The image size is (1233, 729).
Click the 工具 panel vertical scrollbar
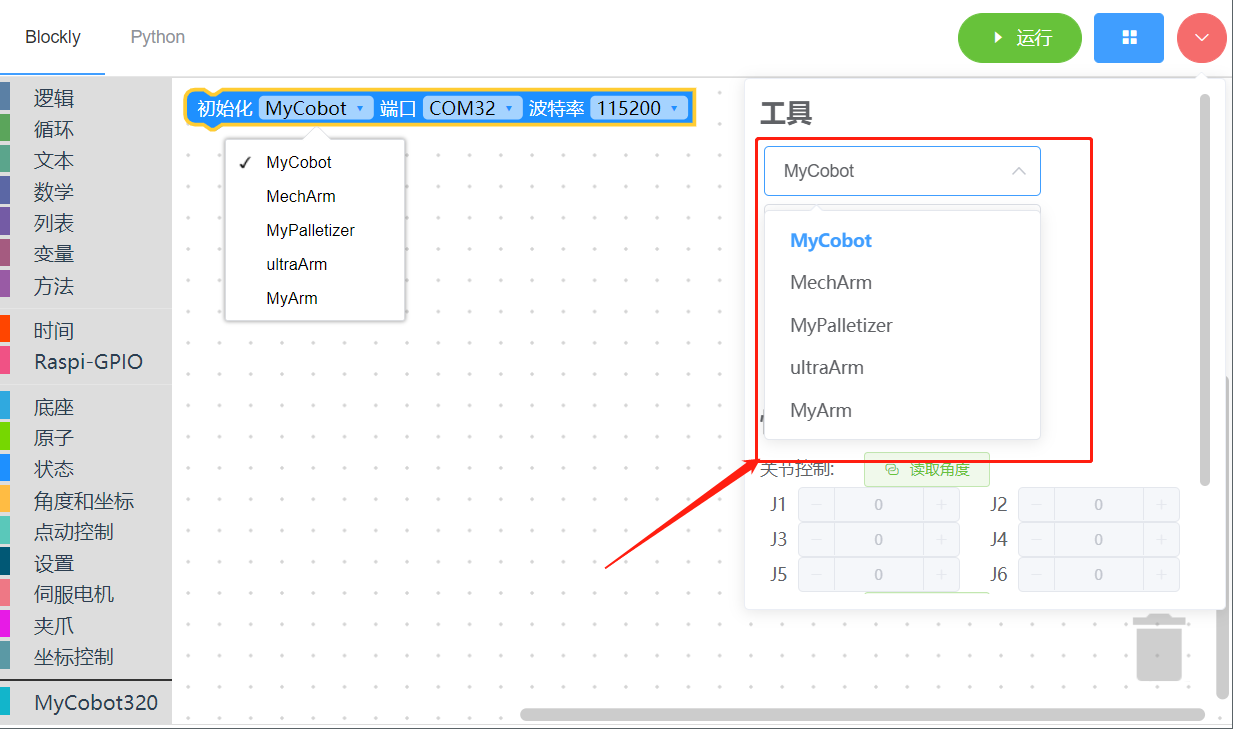[1205, 290]
